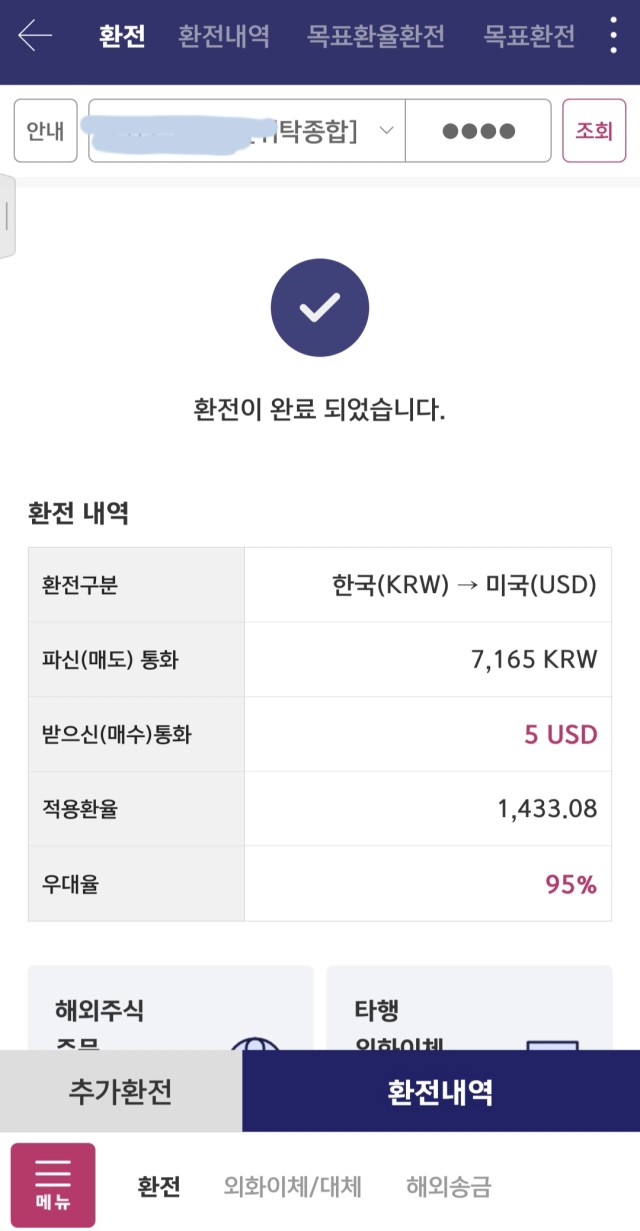Screen dimensions: 640x1231
Task: Tap the 조회 button
Action: (594, 130)
